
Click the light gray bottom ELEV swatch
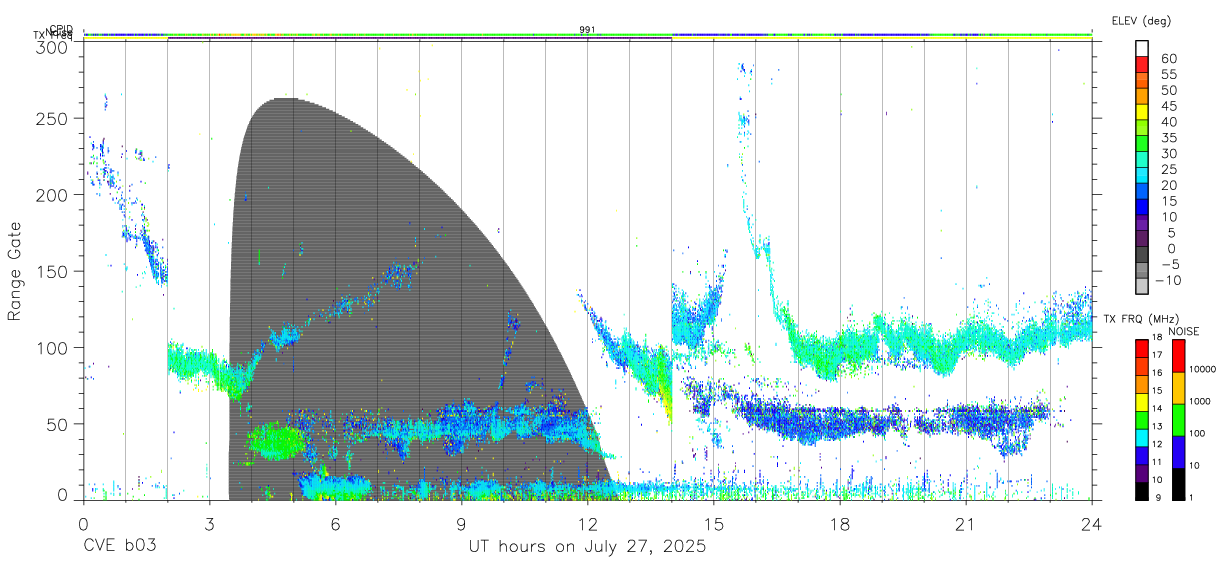click(x=1142, y=286)
